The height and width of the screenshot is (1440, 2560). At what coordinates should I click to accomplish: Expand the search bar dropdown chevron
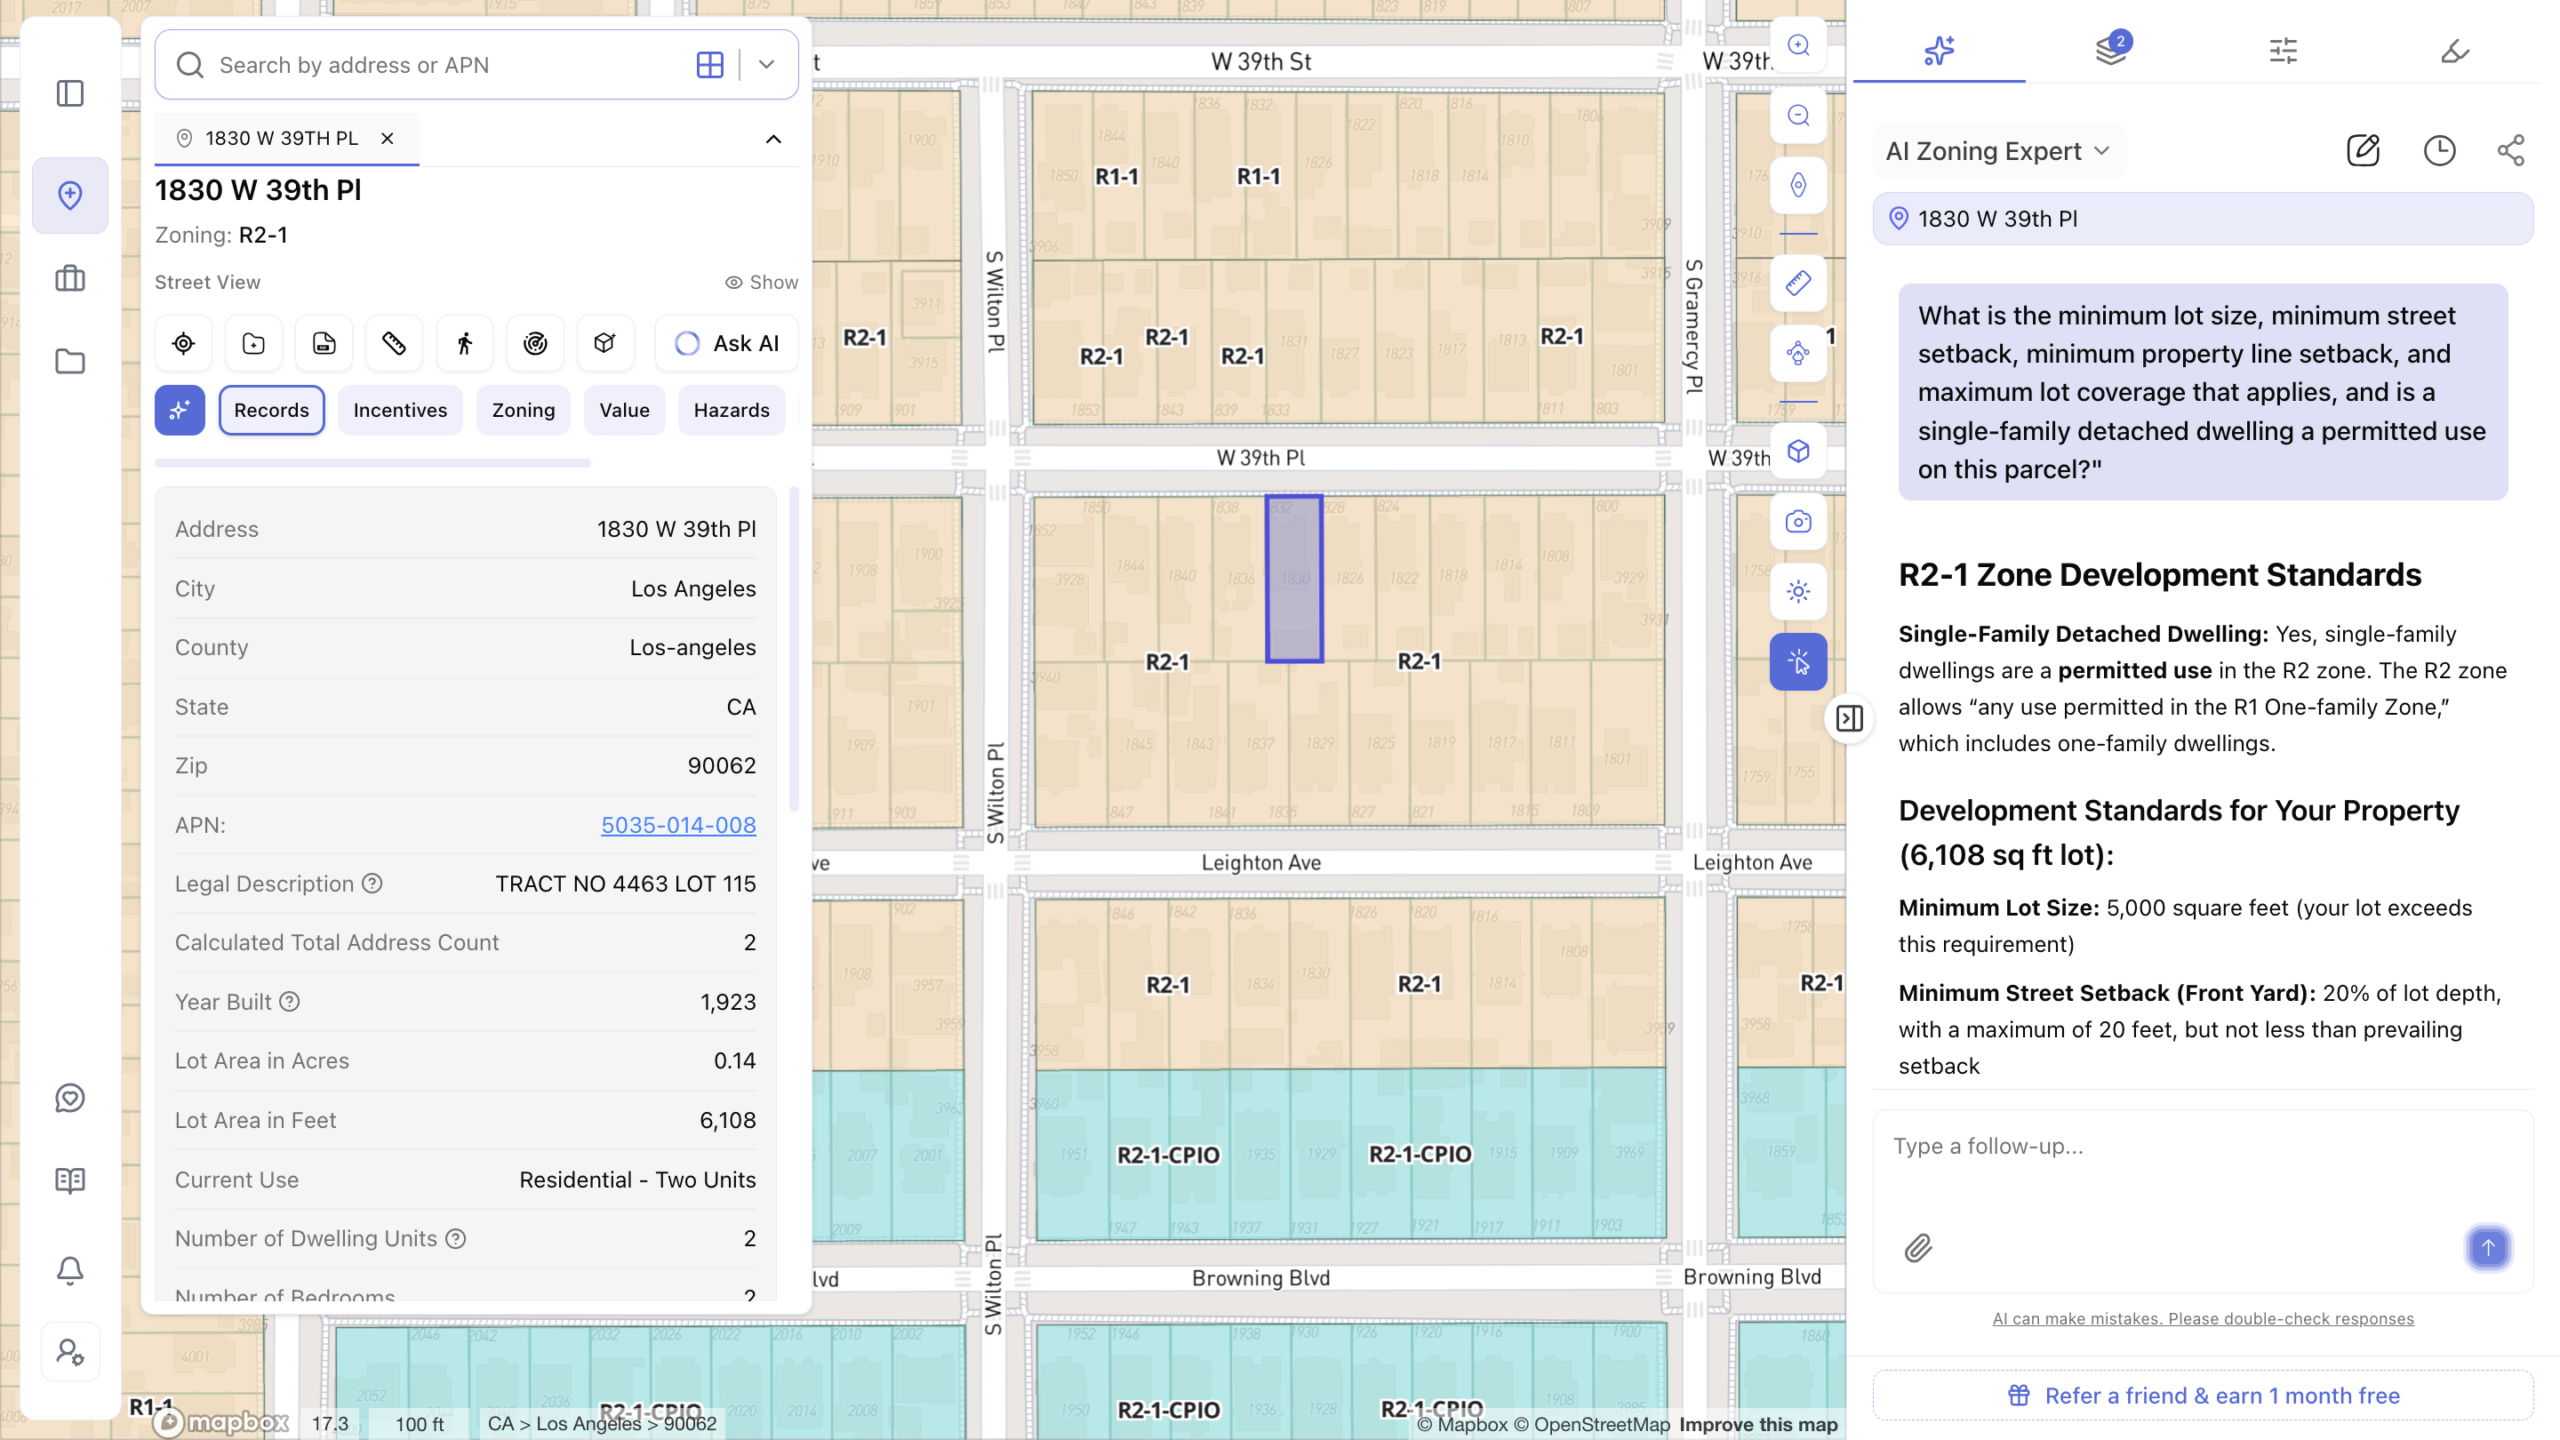[767, 65]
